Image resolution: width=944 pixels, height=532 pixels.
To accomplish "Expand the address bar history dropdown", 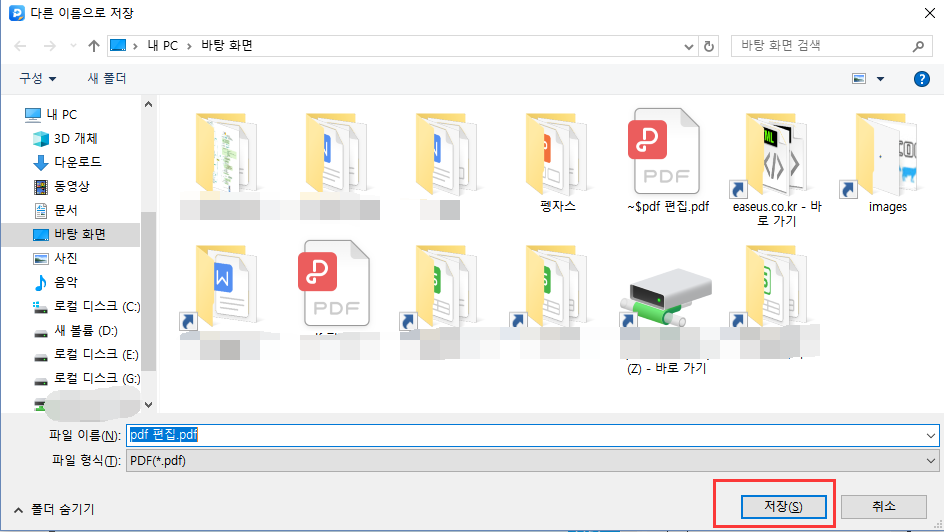I will point(689,46).
